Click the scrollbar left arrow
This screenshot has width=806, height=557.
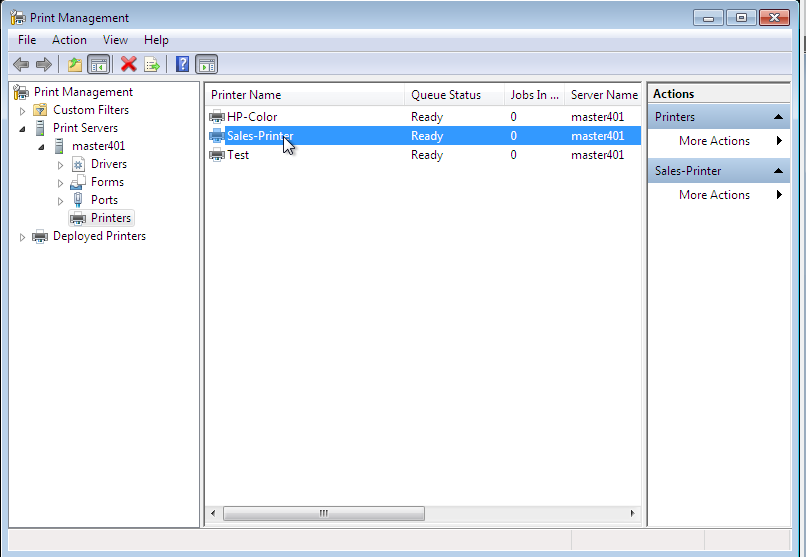point(213,513)
